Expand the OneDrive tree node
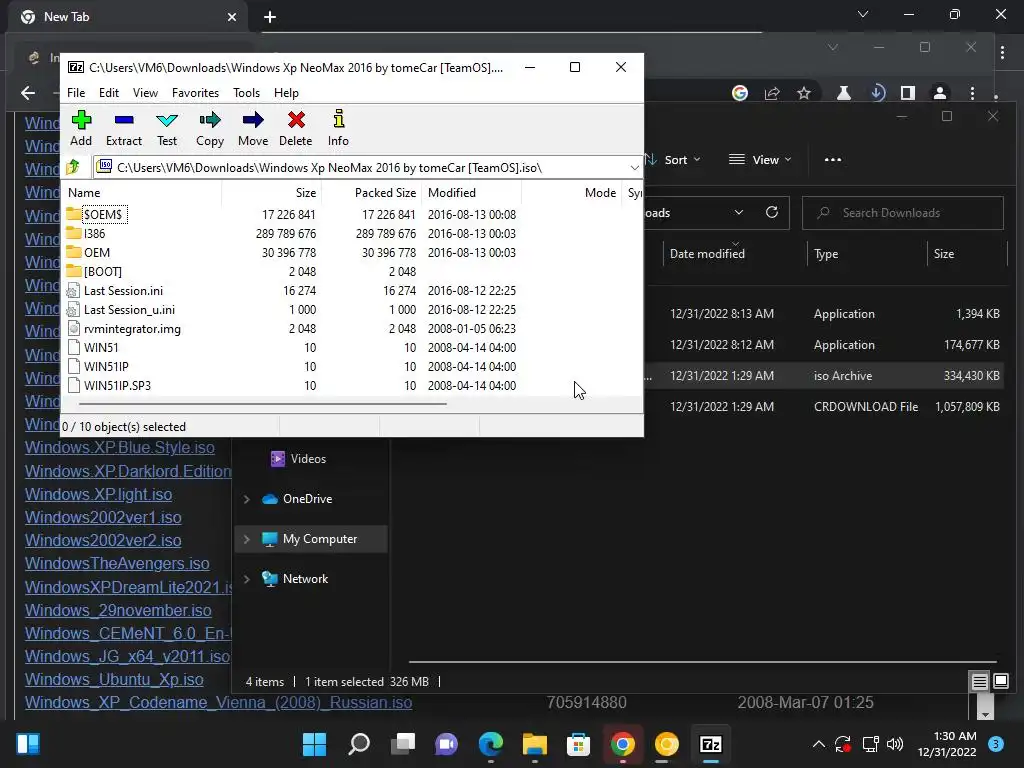Image resolution: width=1024 pixels, height=768 pixels. pos(247,499)
